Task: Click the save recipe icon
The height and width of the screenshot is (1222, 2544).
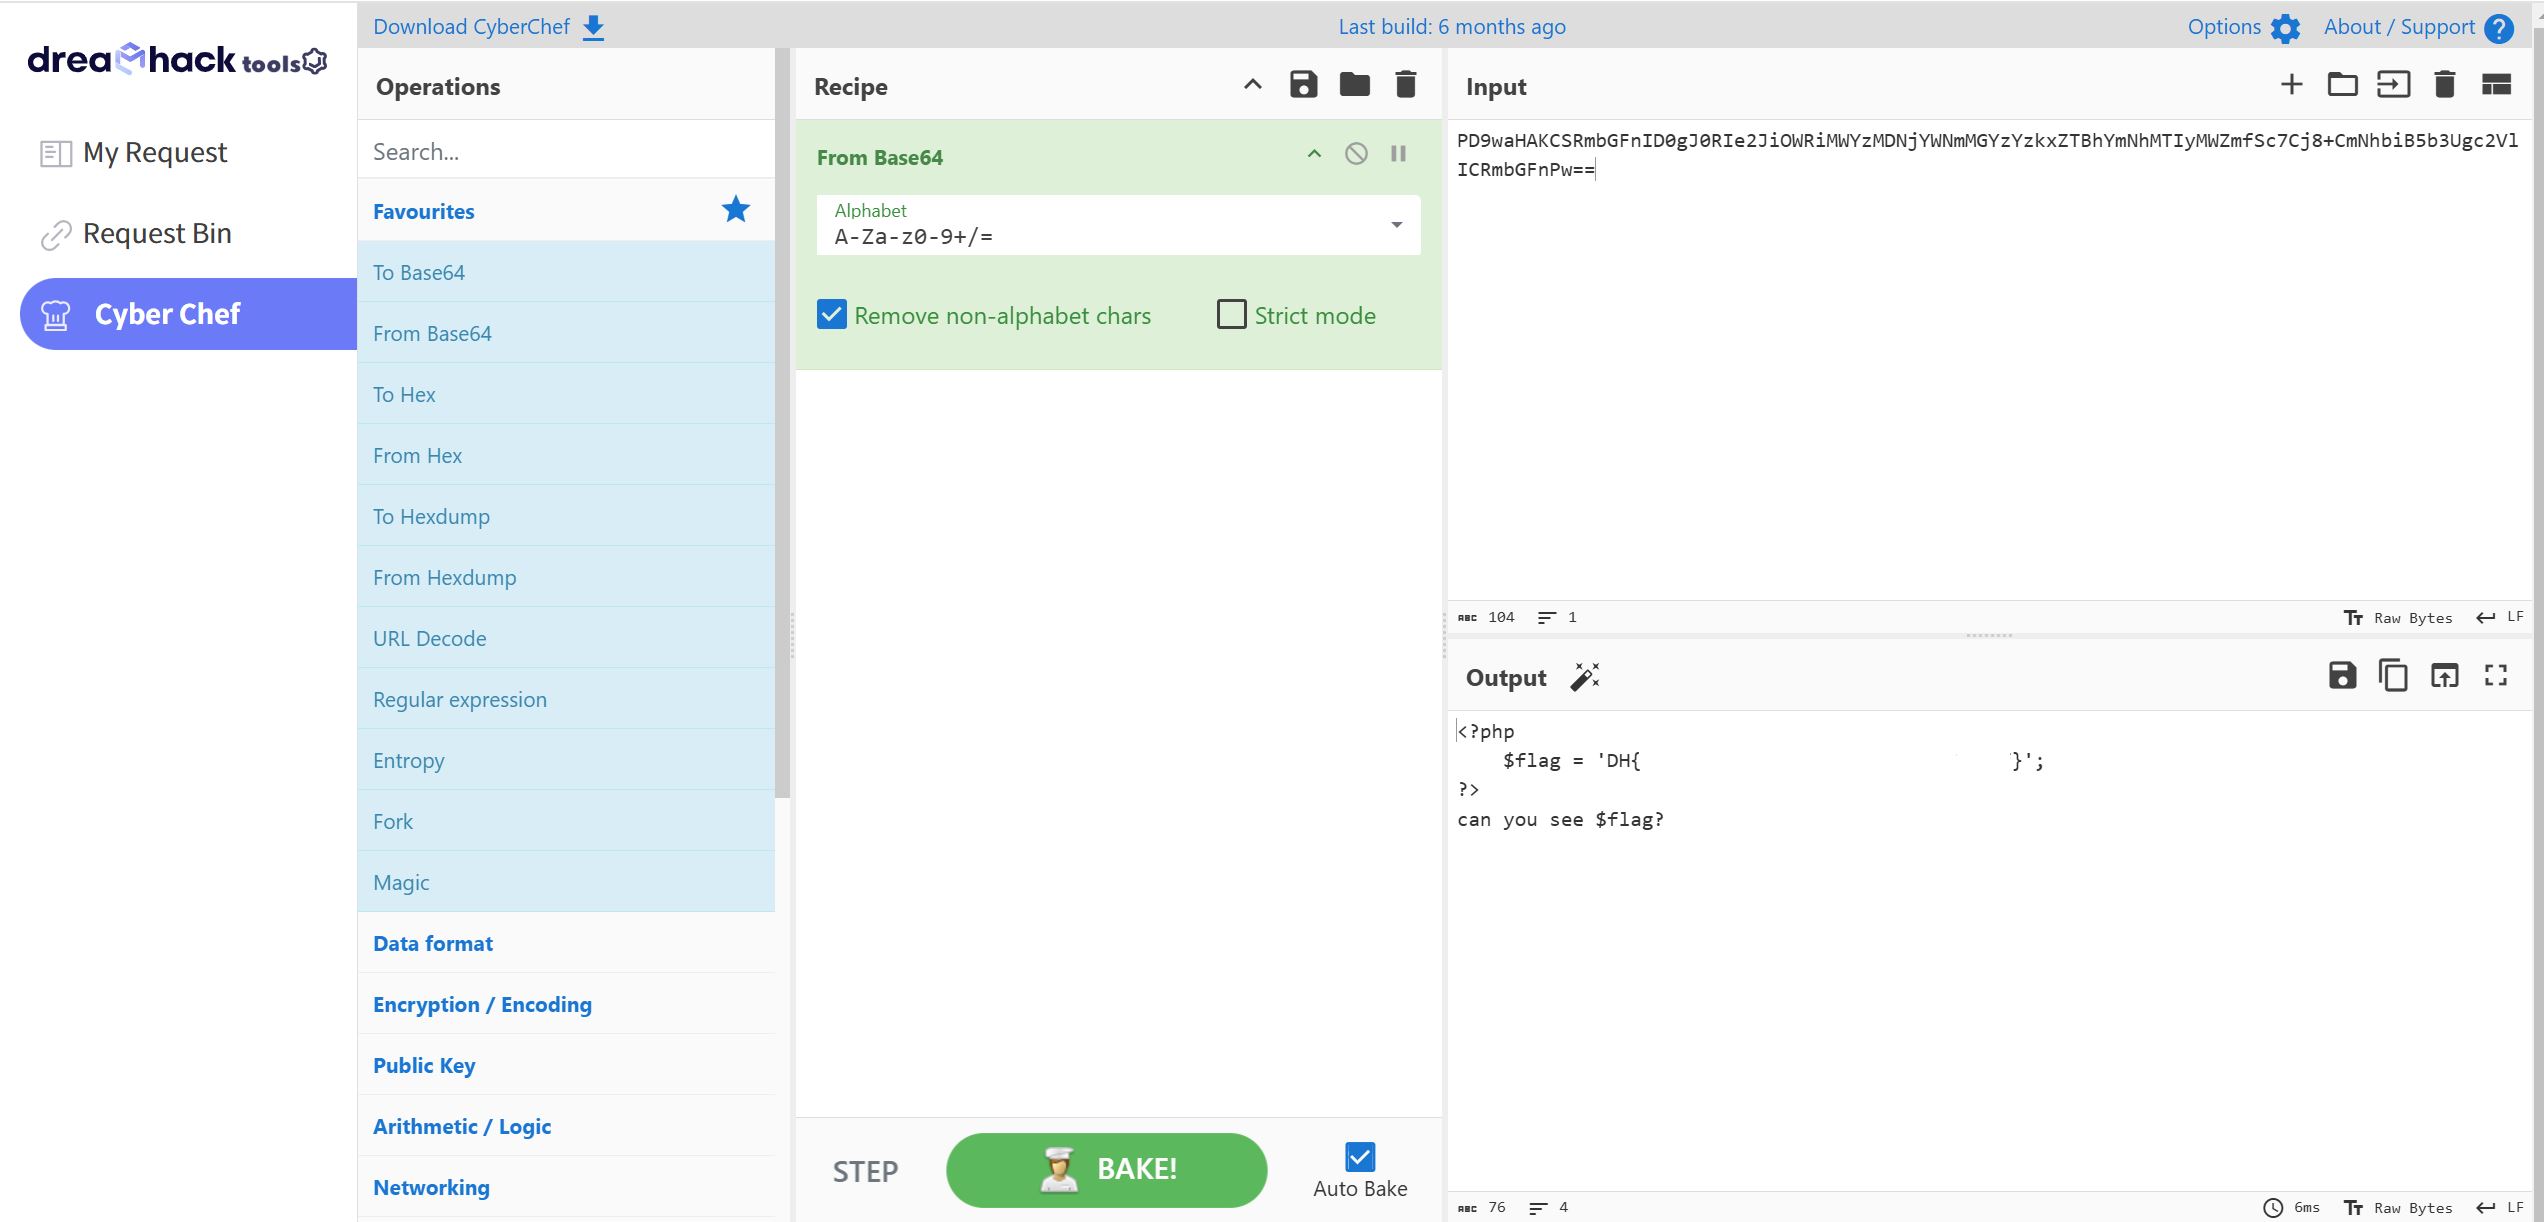Action: (1303, 85)
